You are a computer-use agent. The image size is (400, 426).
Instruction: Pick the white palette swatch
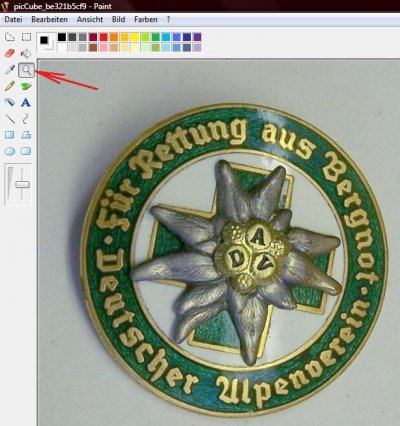(62, 47)
